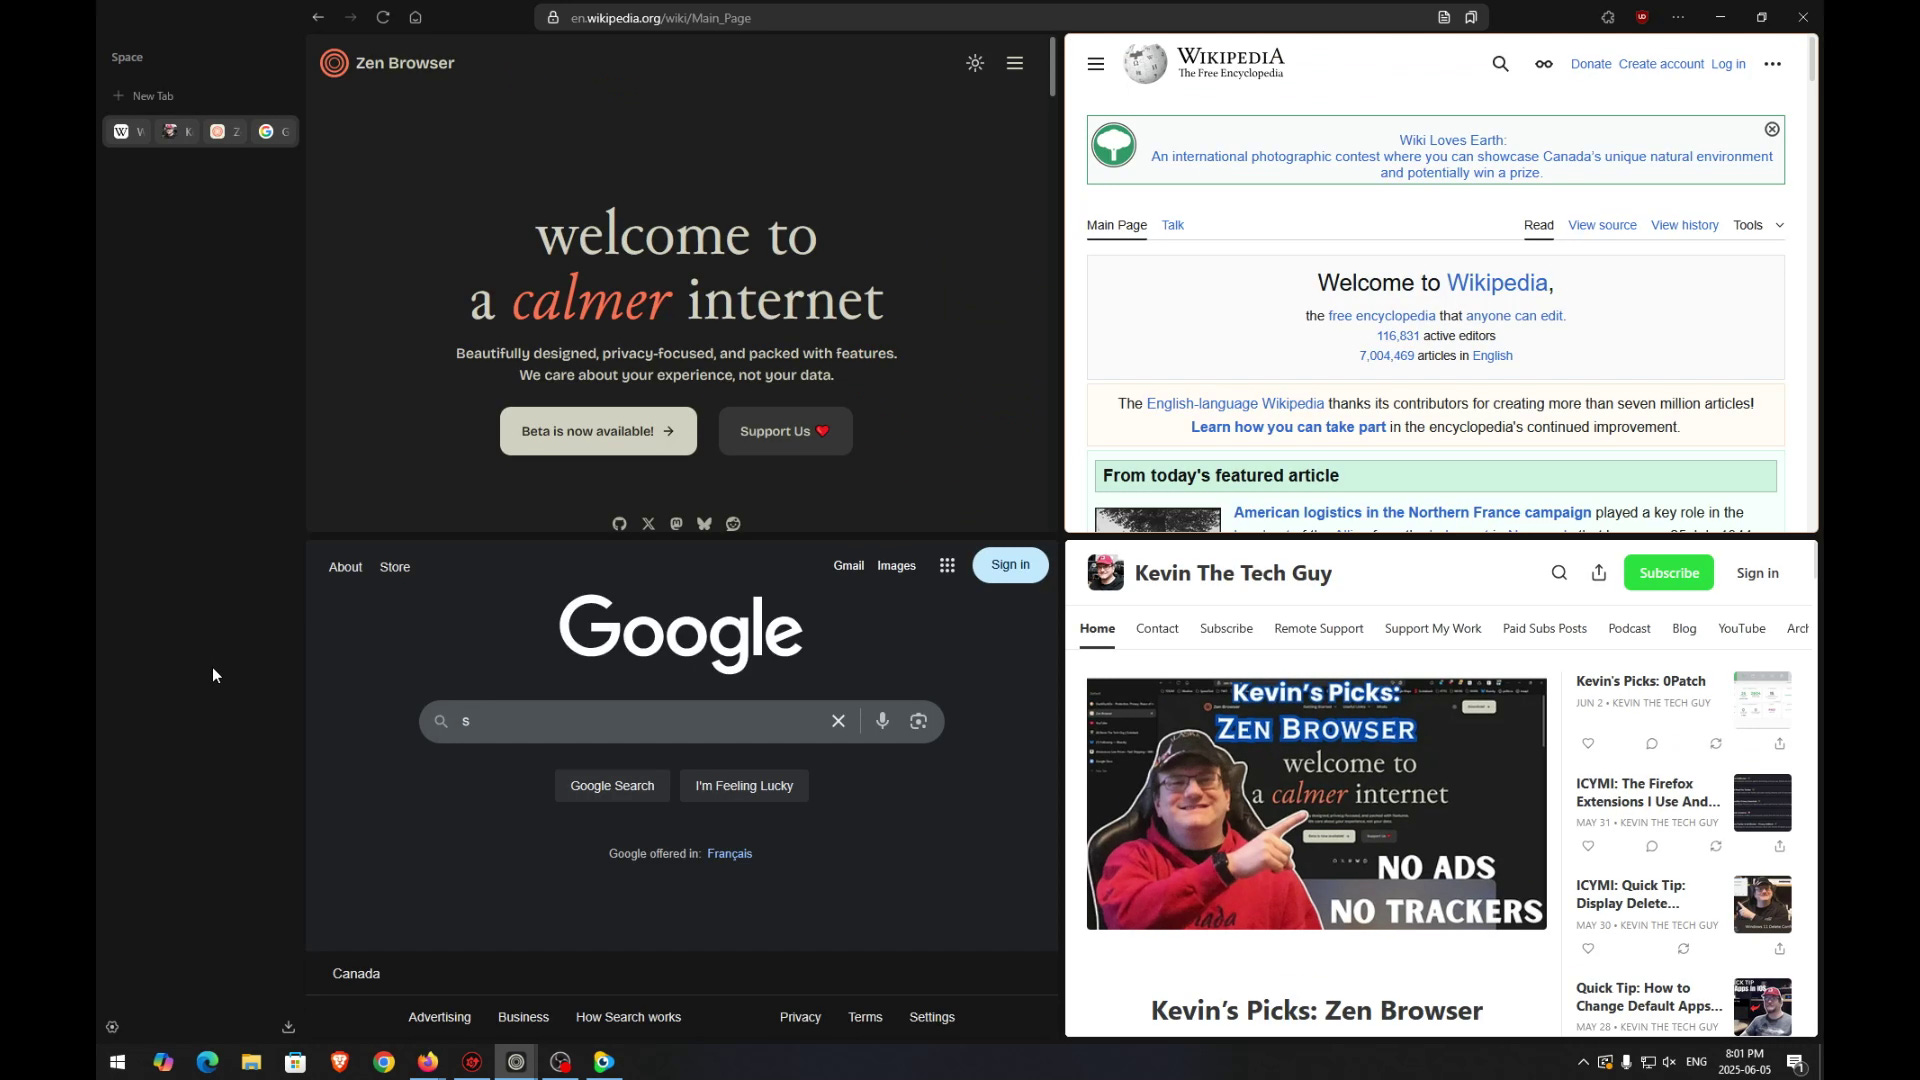Open Wikipedia main hamburger menu

pos(1096,64)
